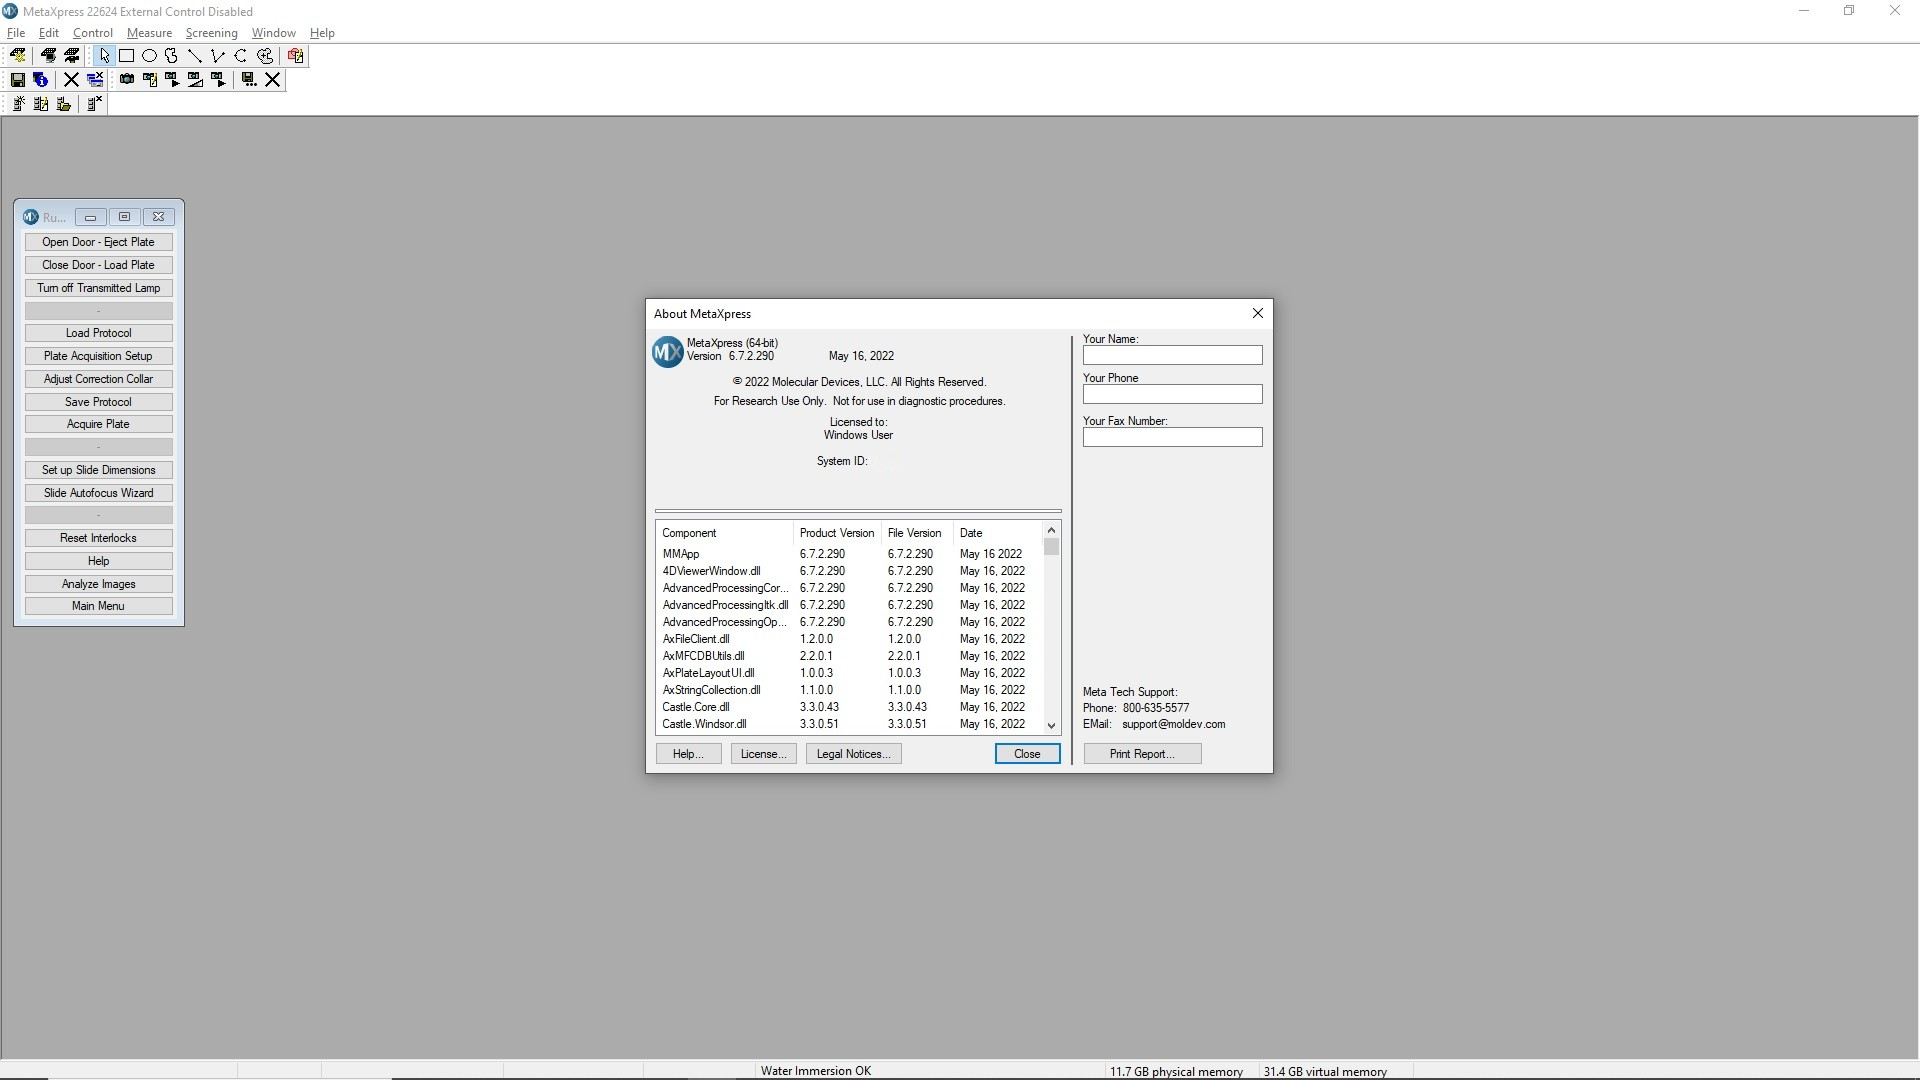This screenshot has height=1080, width=1920.
Task: Pick the multi-line region tool
Action: [218, 56]
